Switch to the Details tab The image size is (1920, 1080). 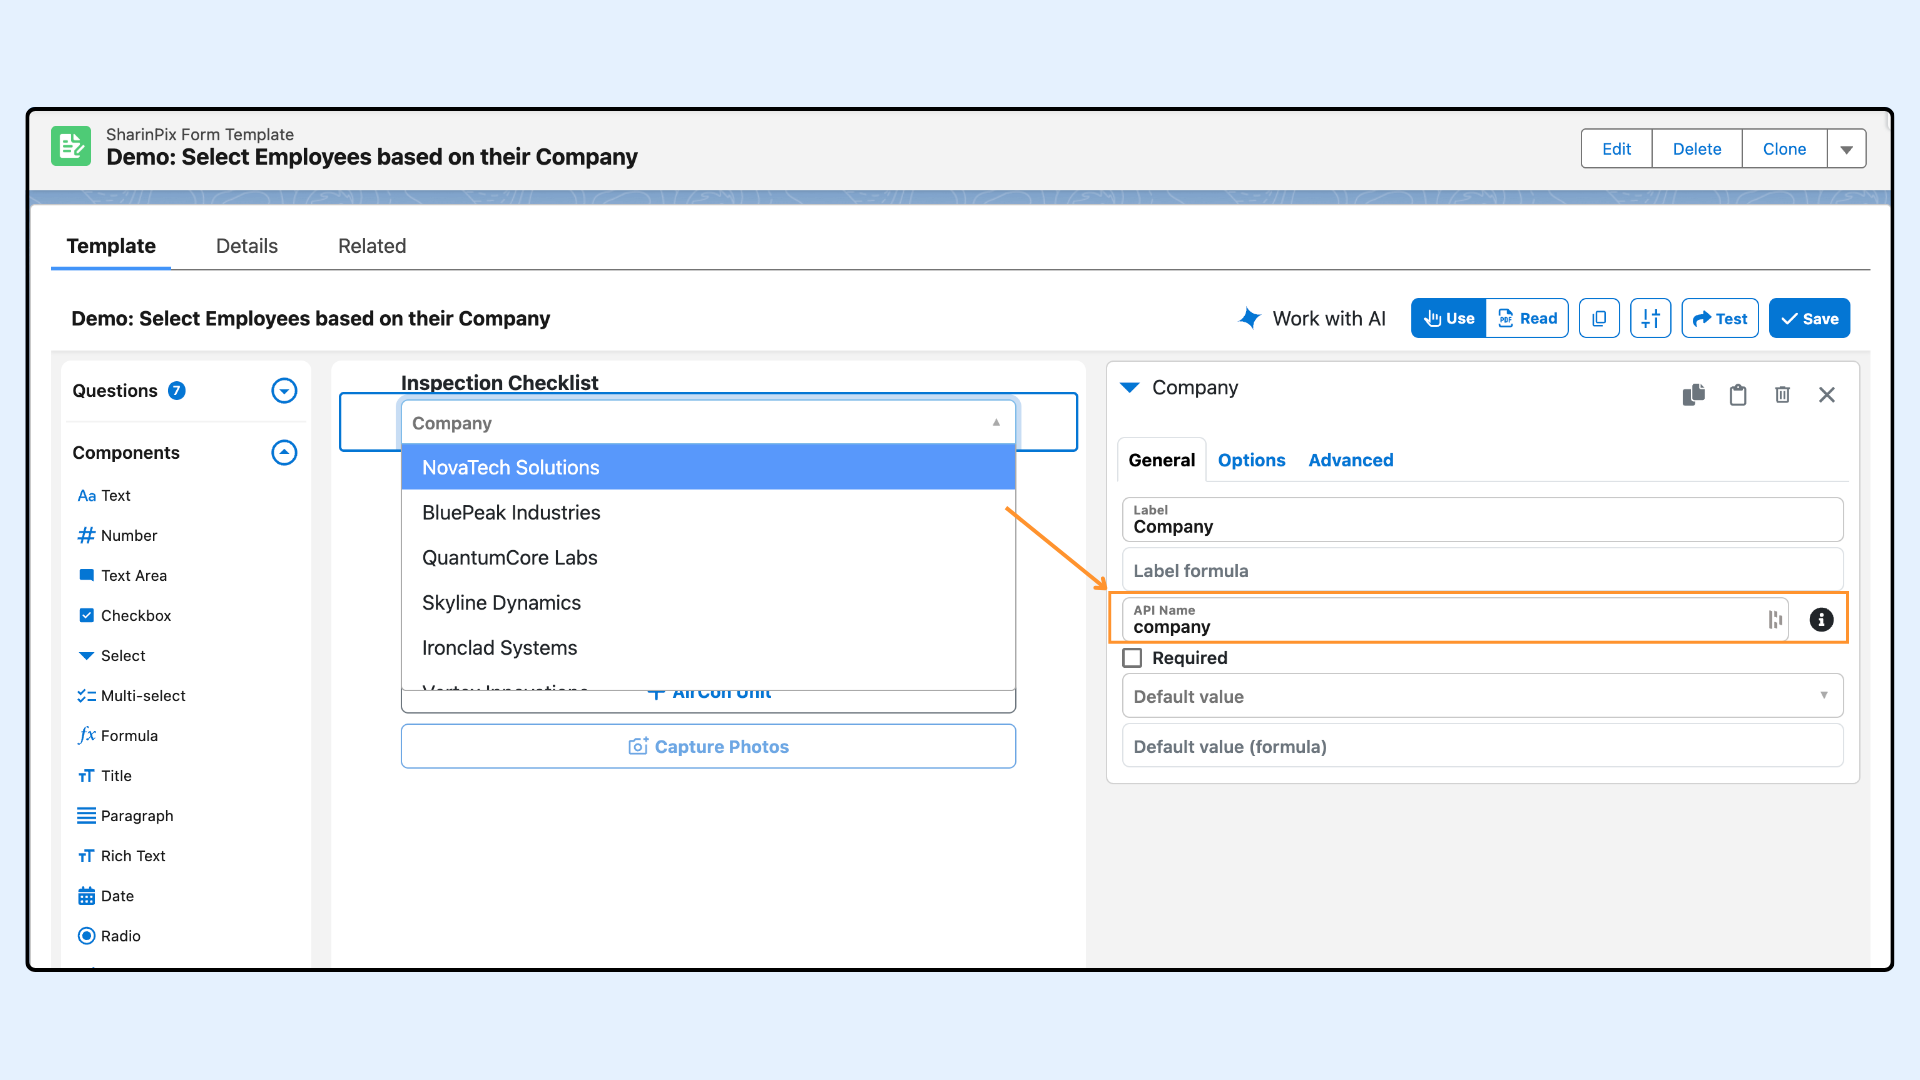click(x=246, y=246)
